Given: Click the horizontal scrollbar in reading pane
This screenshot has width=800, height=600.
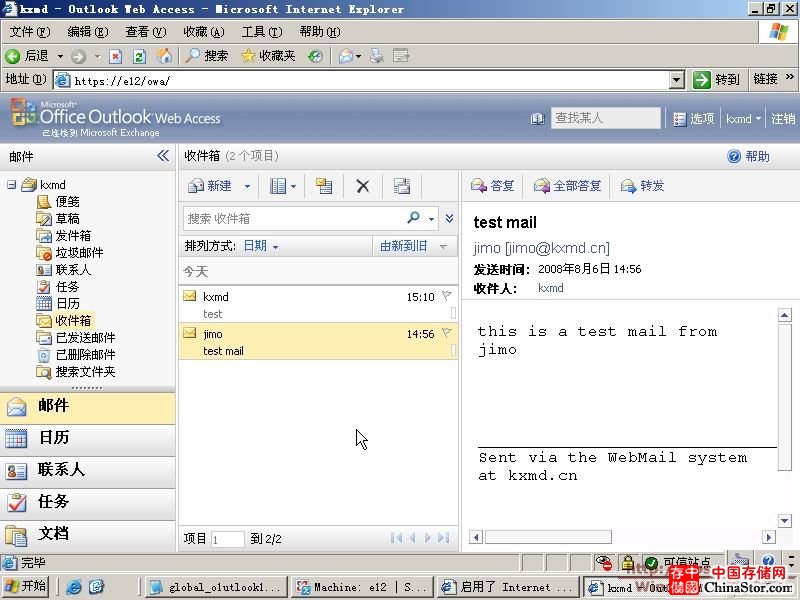Looking at the screenshot, I should pyautogui.click(x=548, y=537).
